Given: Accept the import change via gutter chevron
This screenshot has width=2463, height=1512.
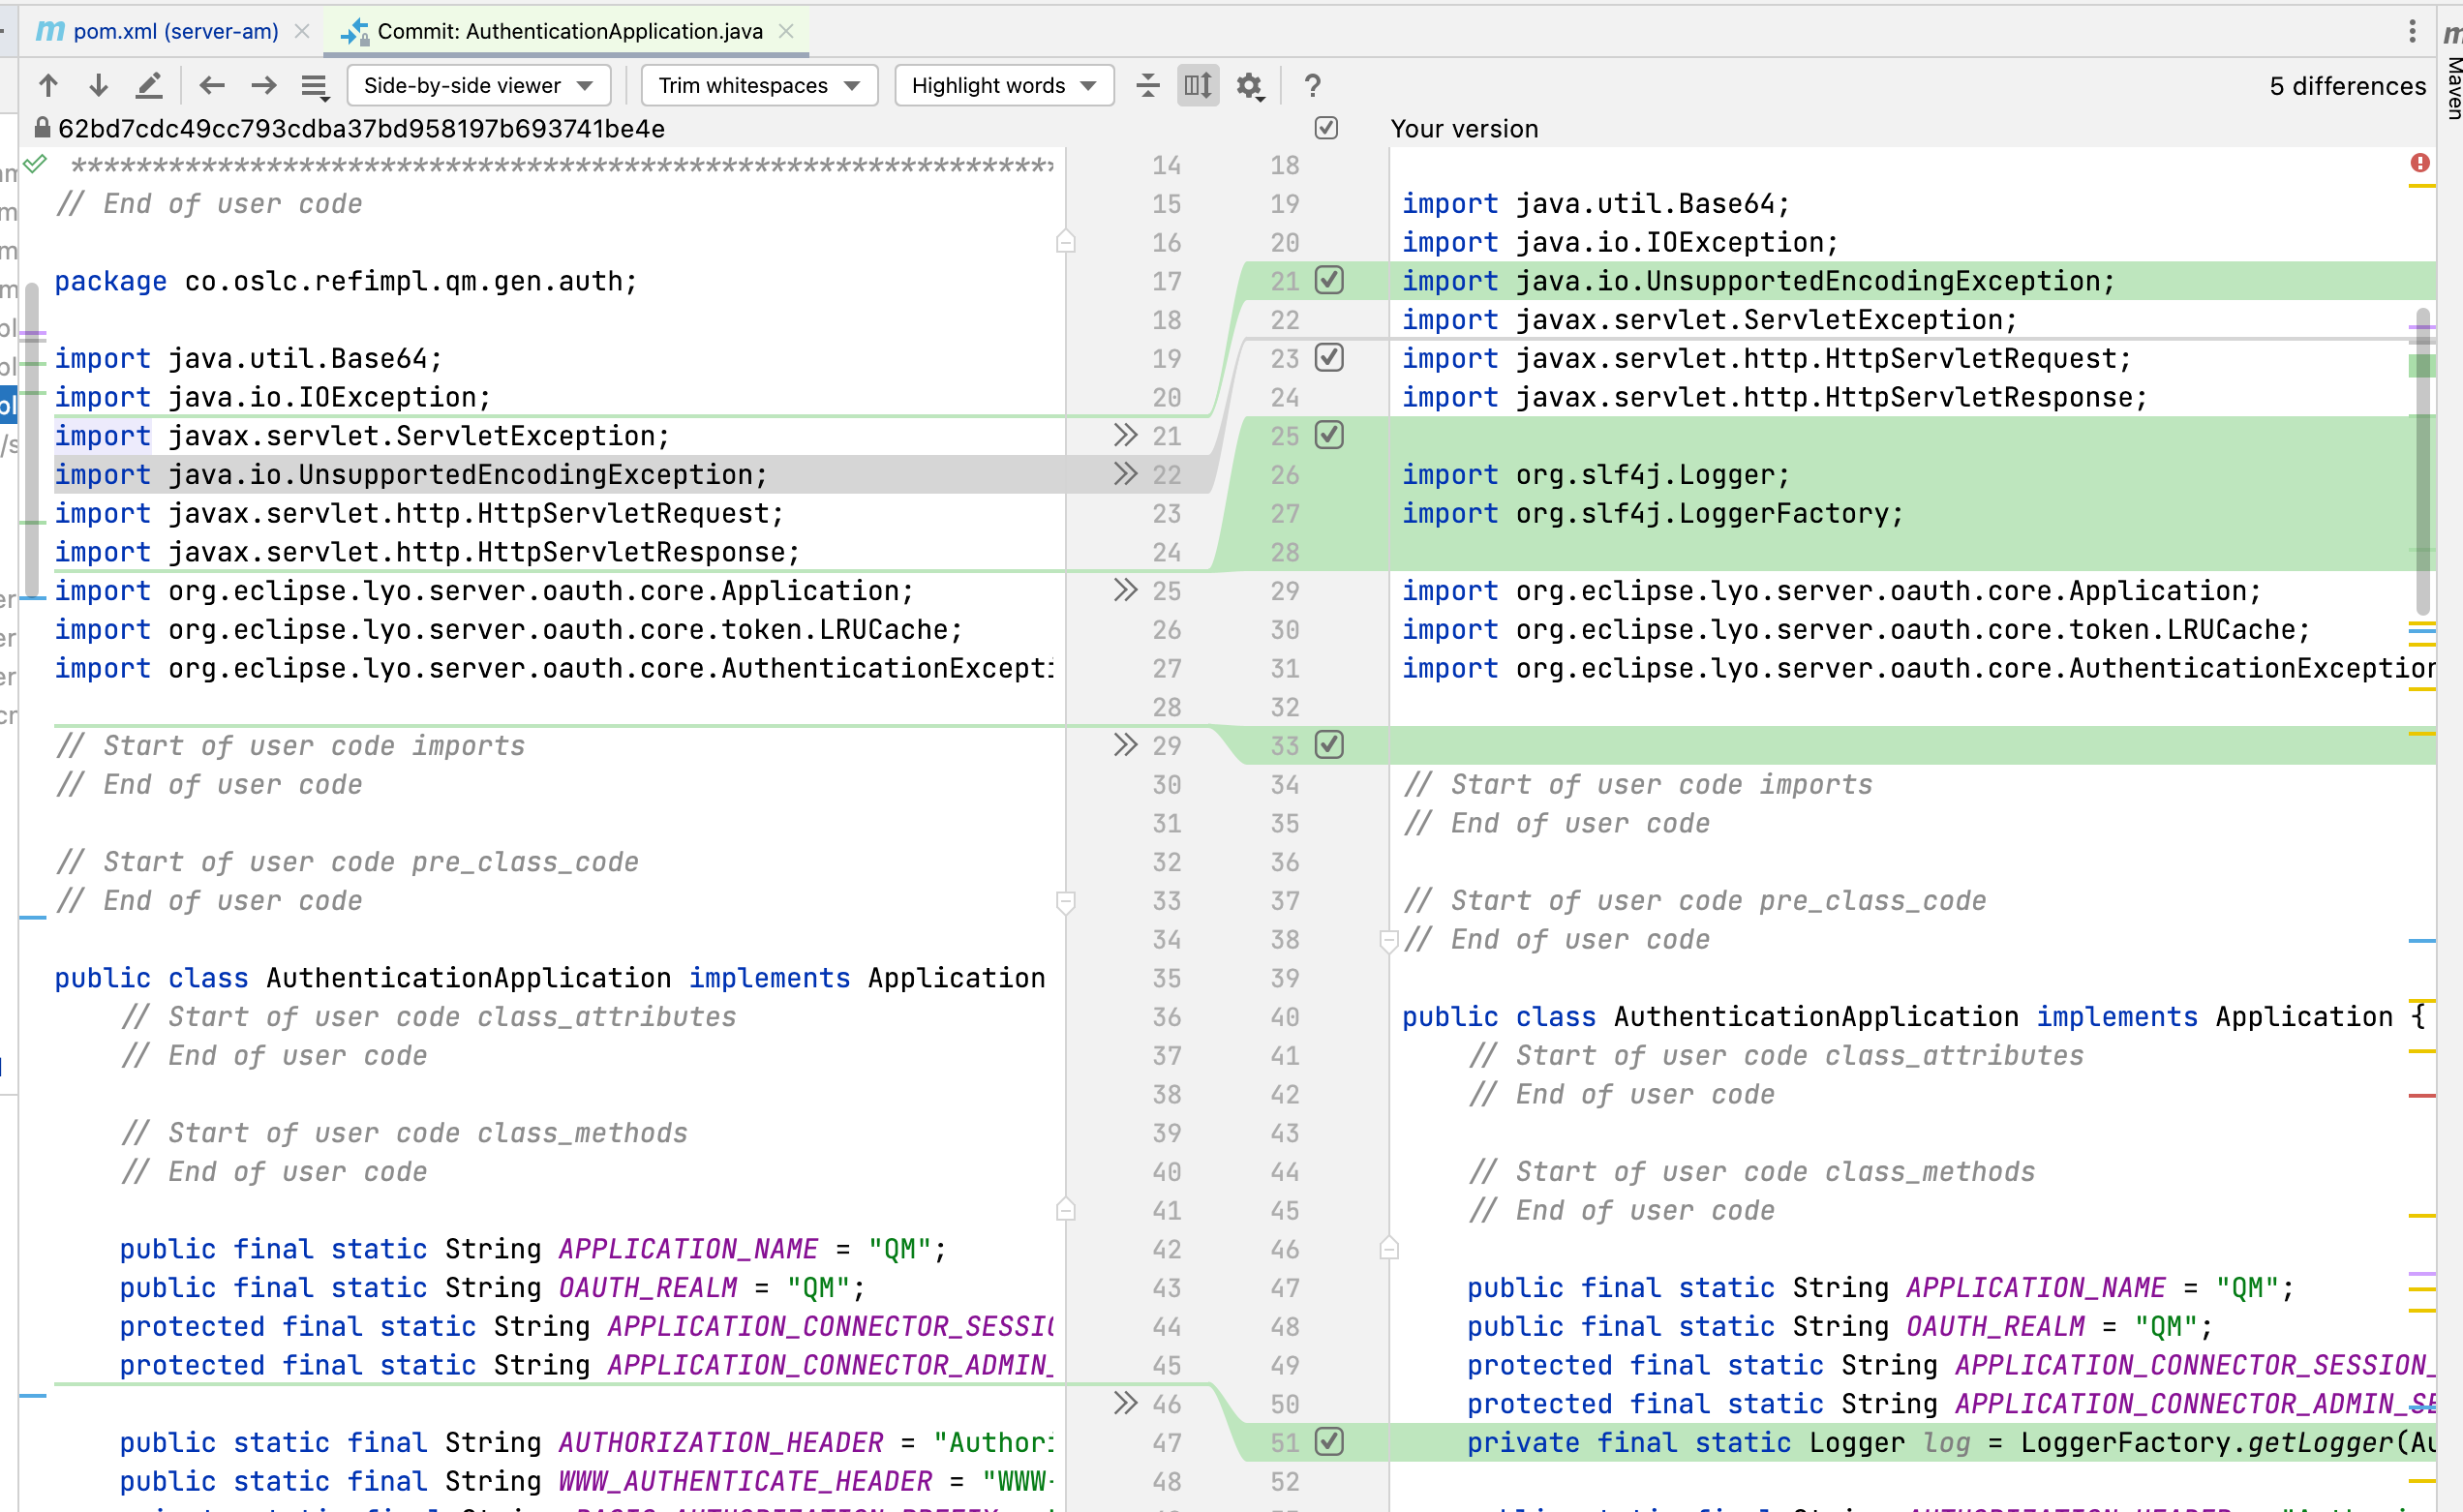Looking at the screenshot, I should point(1125,474).
